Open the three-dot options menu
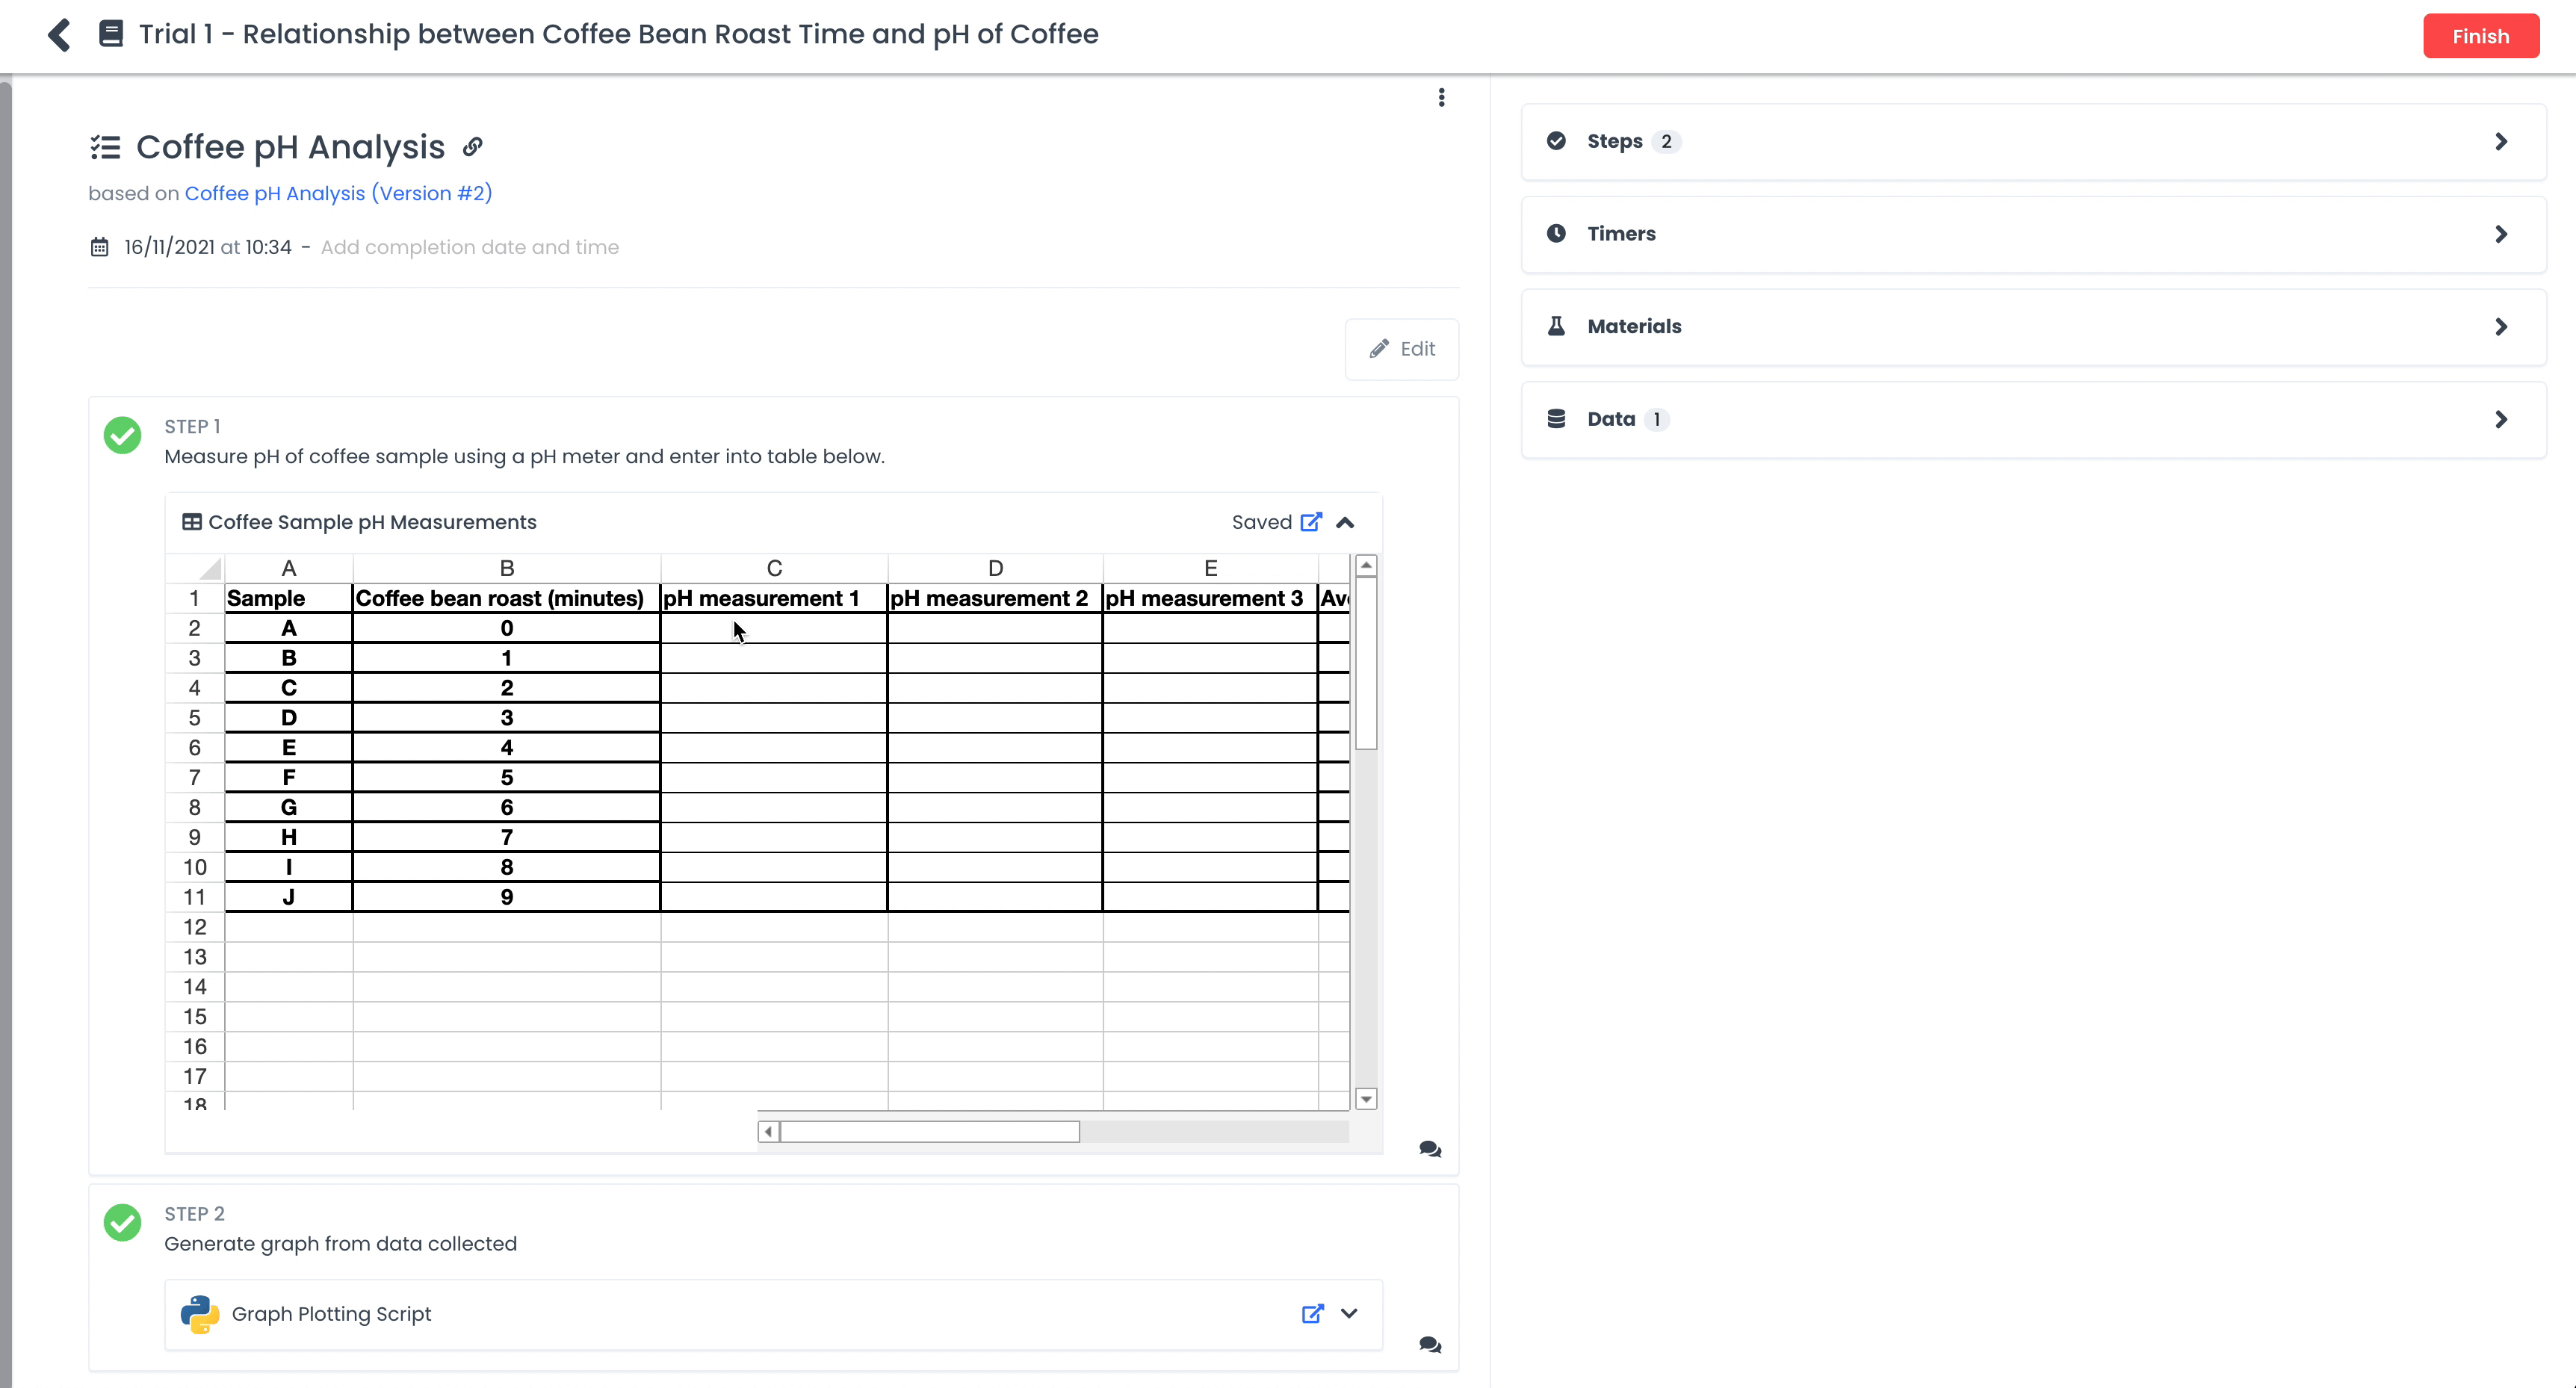Screen dimensions: 2576x1388 click(x=1441, y=97)
